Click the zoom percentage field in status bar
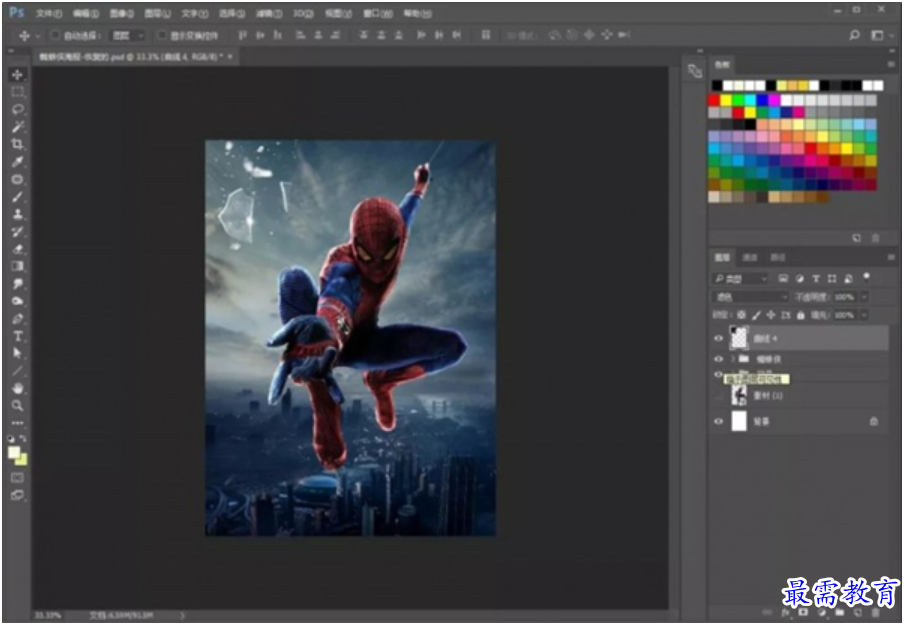 tap(48, 616)
